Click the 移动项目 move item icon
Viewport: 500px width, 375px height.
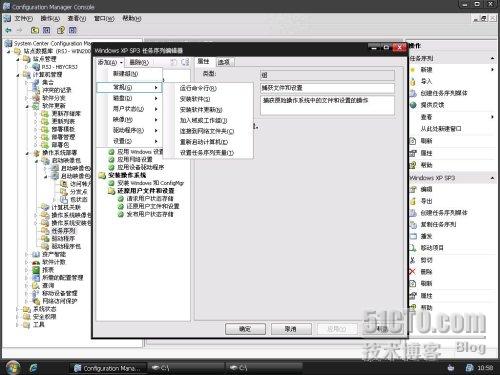[413, 248]
